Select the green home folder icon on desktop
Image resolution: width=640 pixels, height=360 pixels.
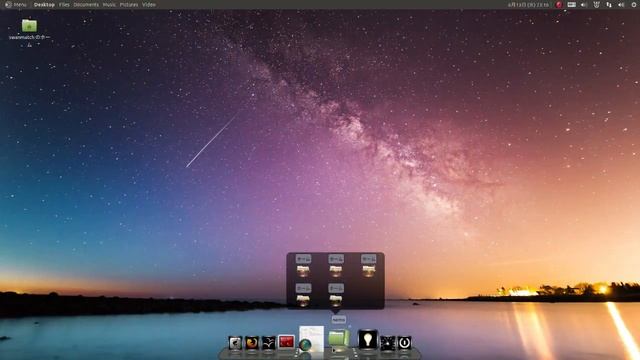tap(29, 25)
